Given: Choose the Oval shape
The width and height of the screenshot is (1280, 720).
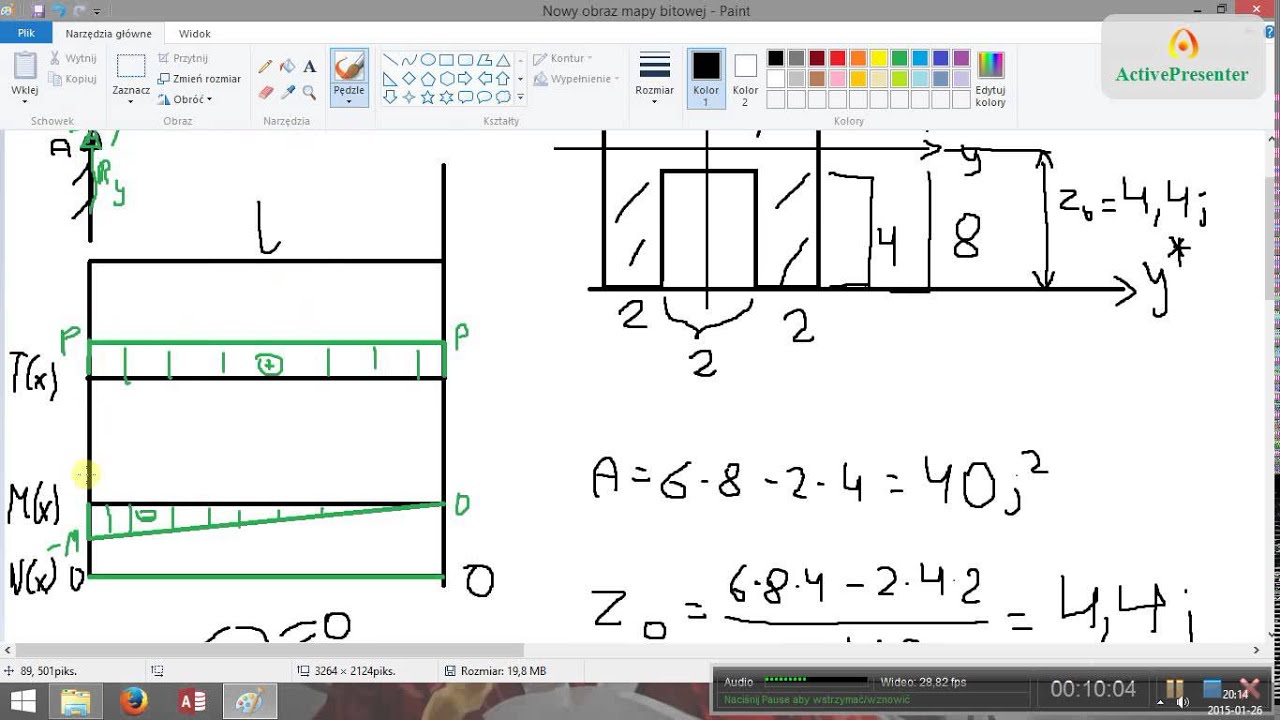Looking at the screenshot, I should click(427, 59).
